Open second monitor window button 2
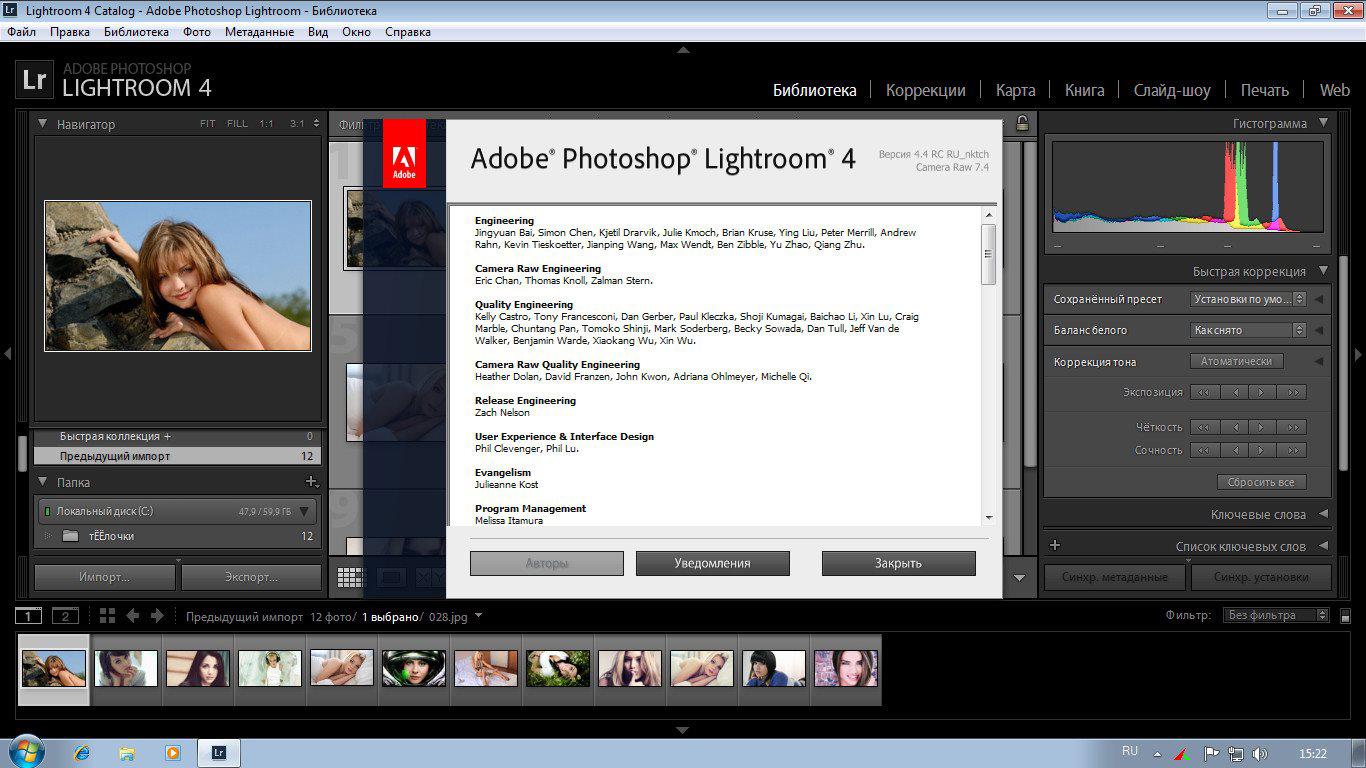The image size is (1366, 768). 65,616
